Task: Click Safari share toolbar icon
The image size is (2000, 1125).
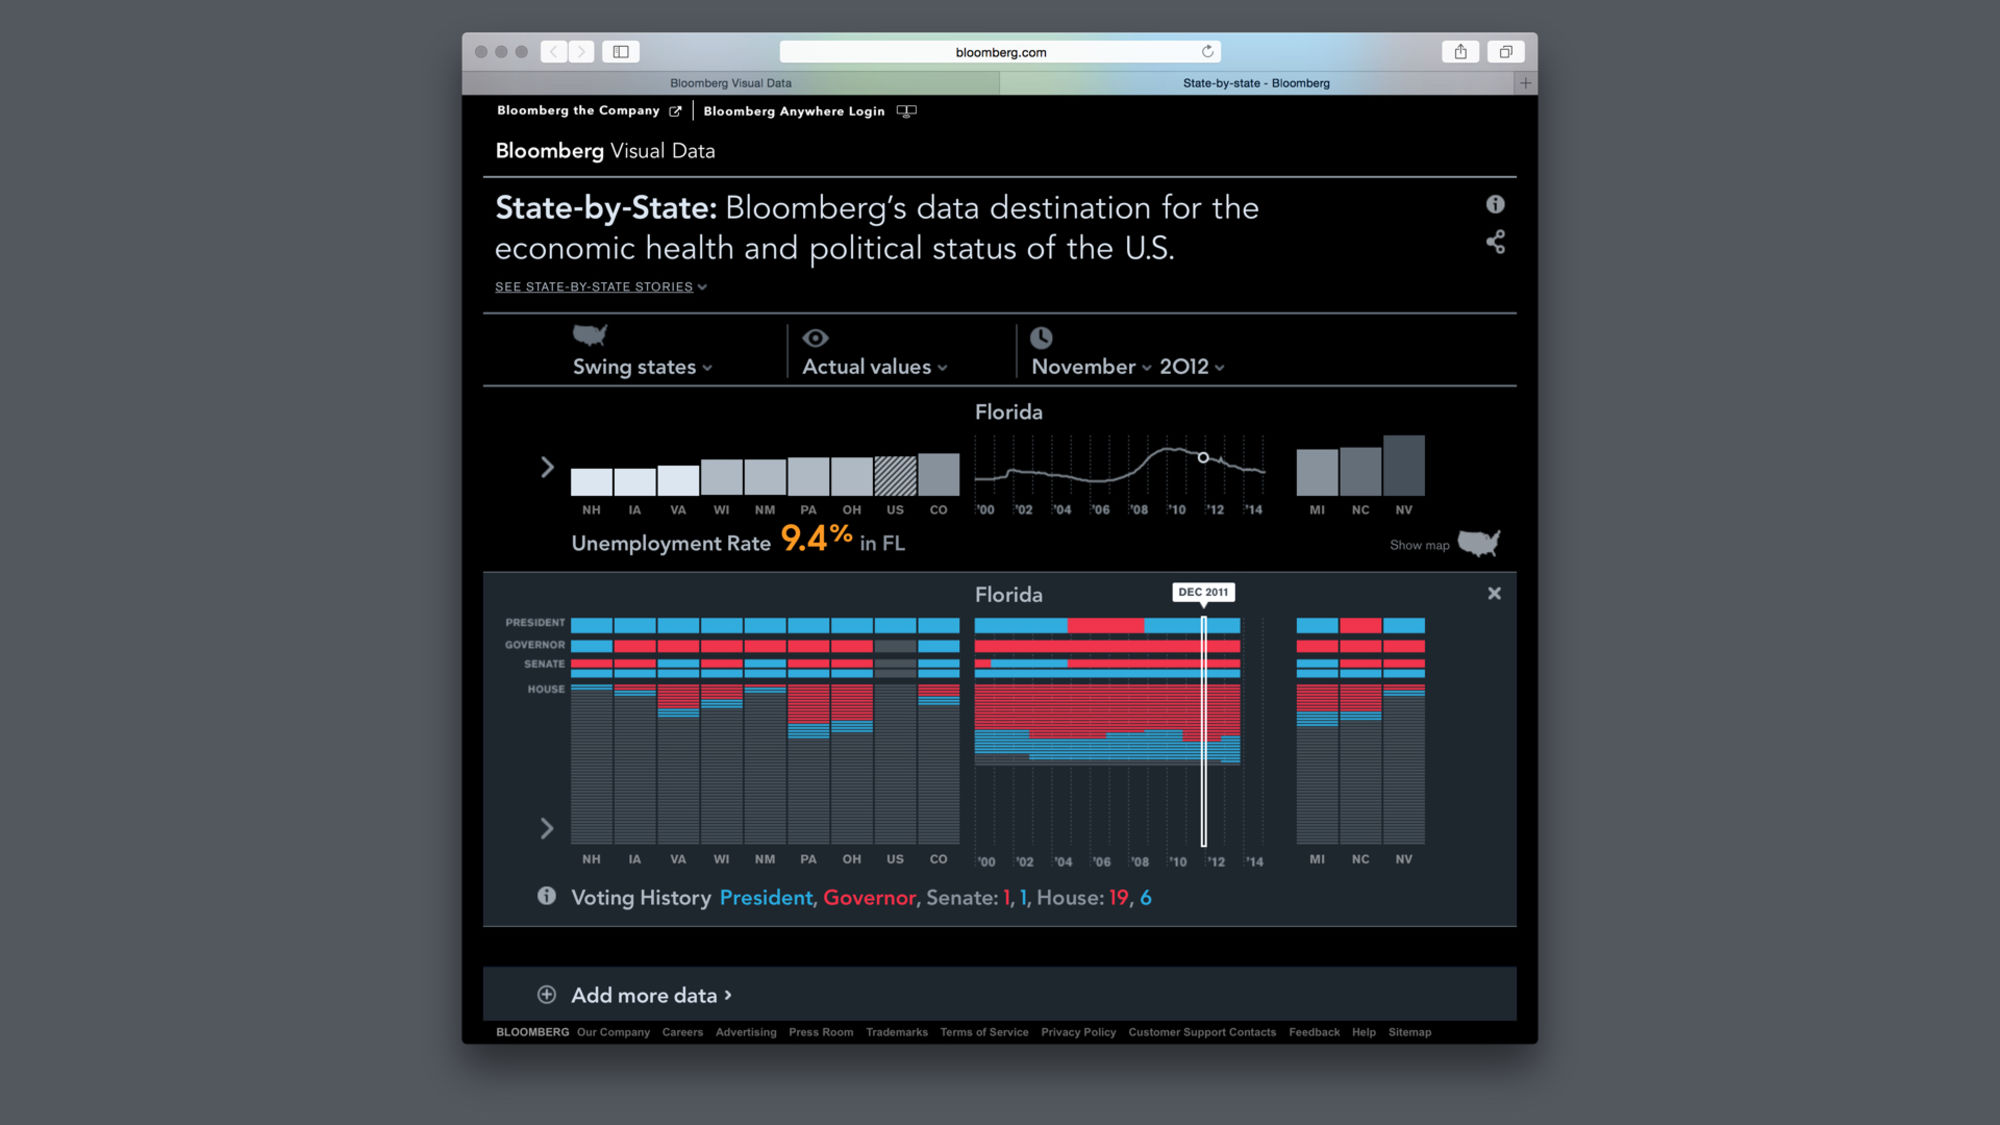Action: pyautogui.click(x=1460, y=52)
